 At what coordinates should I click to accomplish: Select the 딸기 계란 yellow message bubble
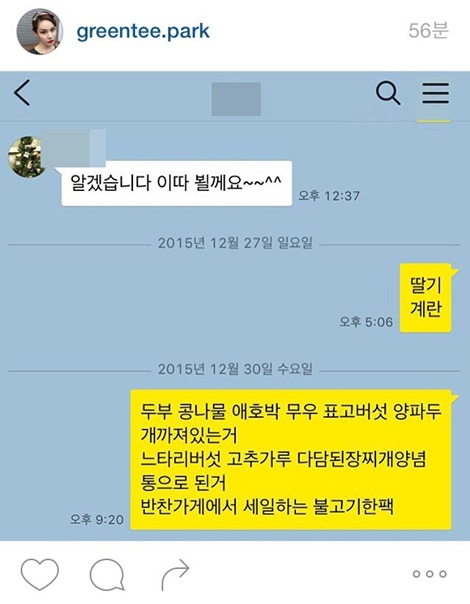[426, 298]
